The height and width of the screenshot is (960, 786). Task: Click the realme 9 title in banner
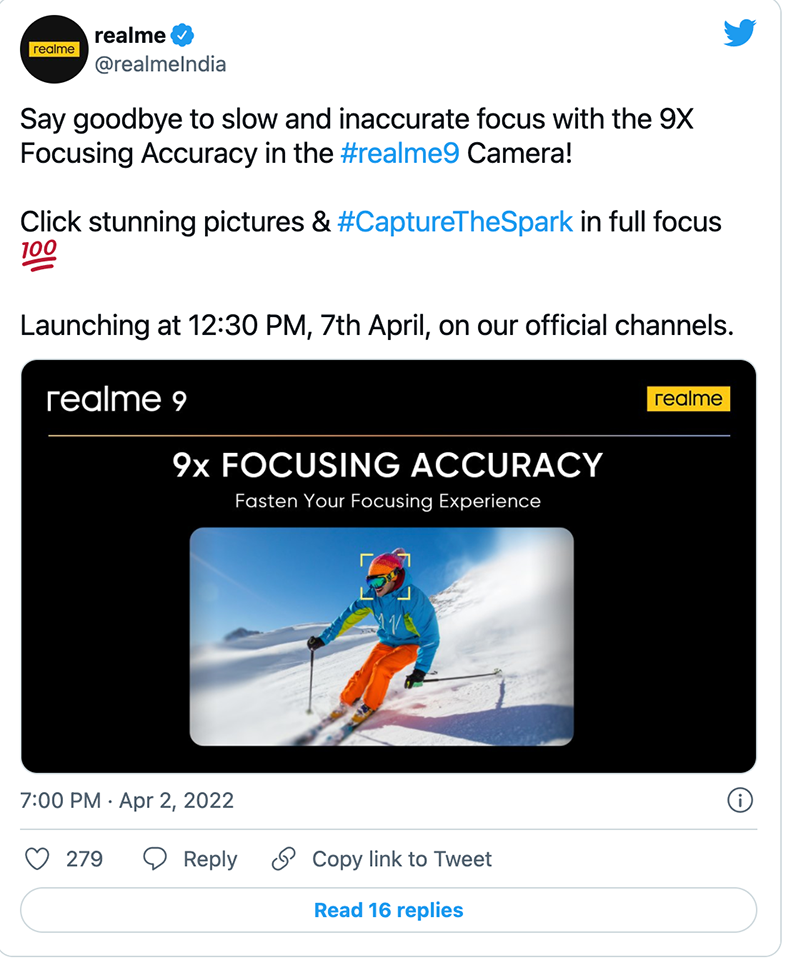pyautogui.click(x=116, y=400)
